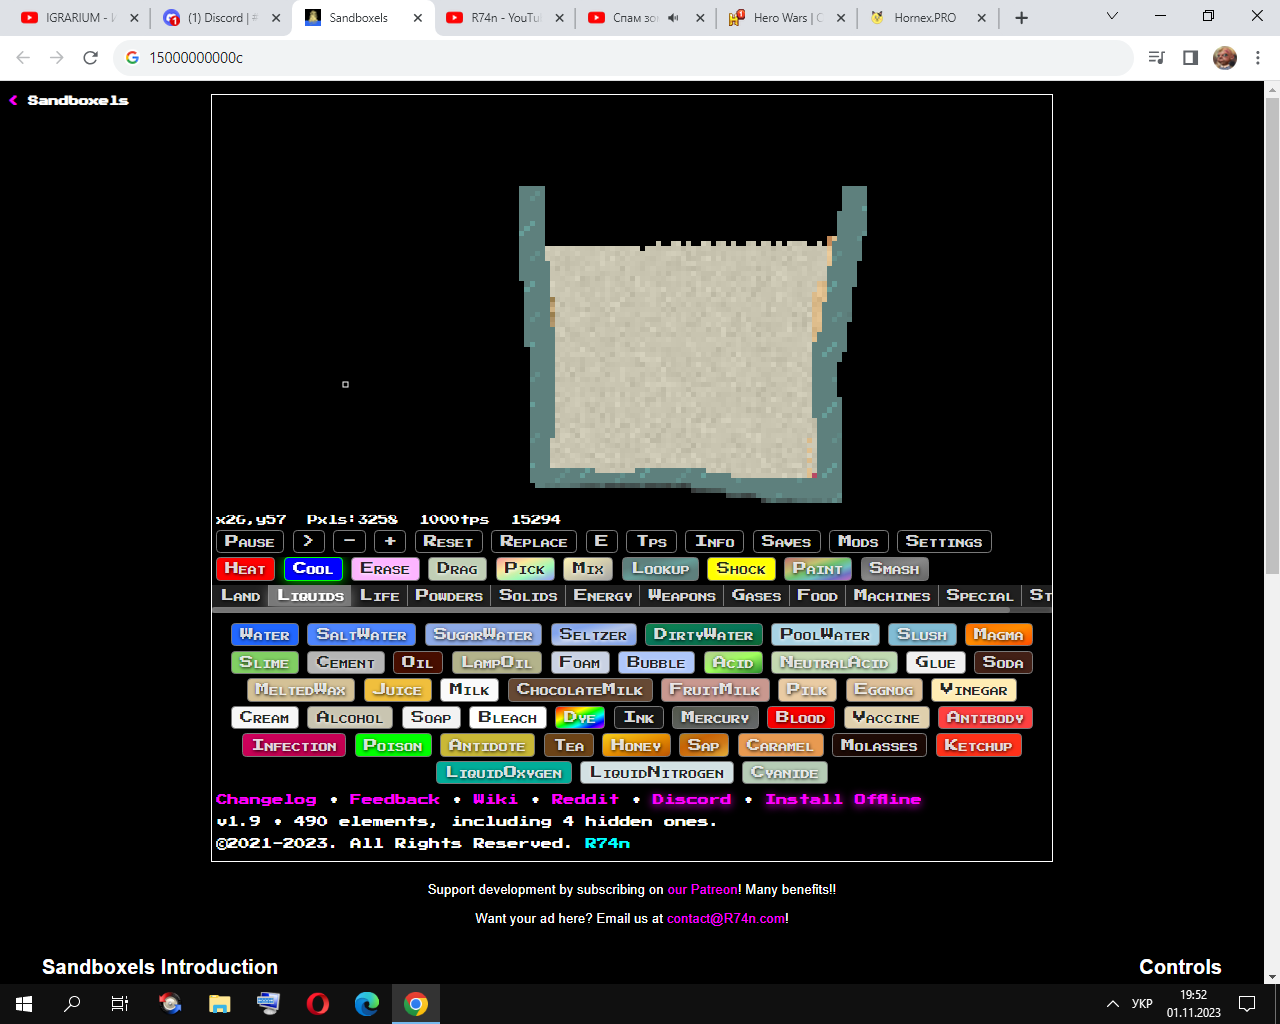
Task: Select the Shock tool
Action: pos(741,569)
